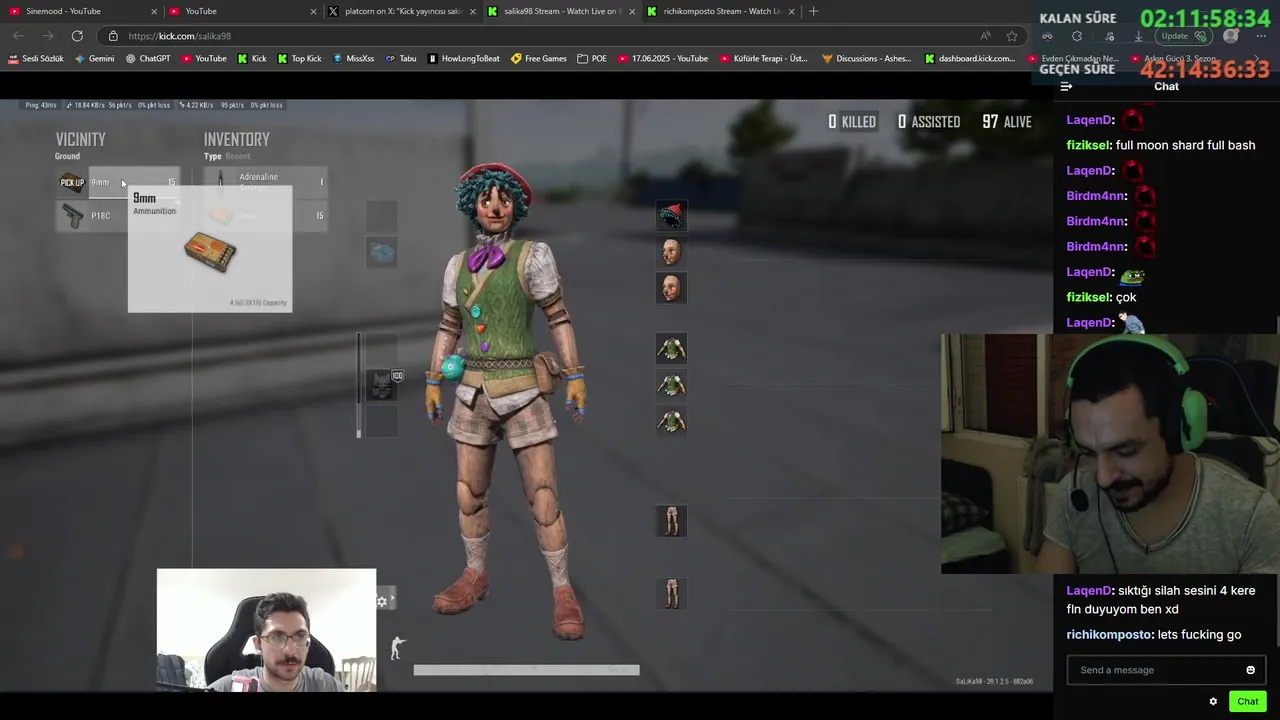This screenshot has height=720, width=1280.
Task: Click username richikomposto in chat
Action: tap(1109, 635)
